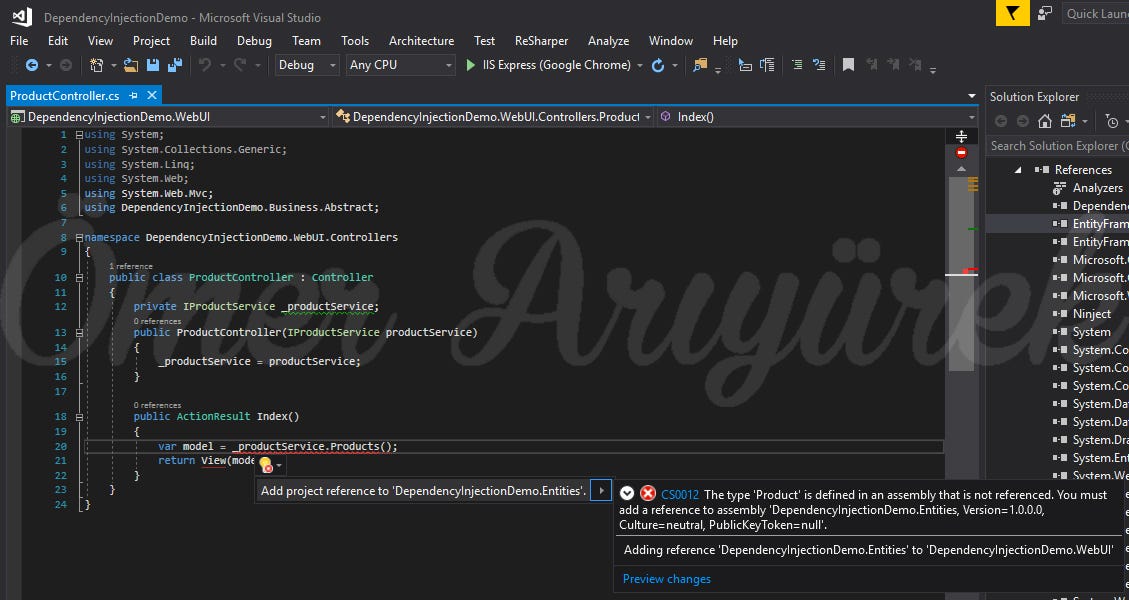Collapse the References tree node
This screenshot has height=600, width=1129.
[x=1018, y=170]
